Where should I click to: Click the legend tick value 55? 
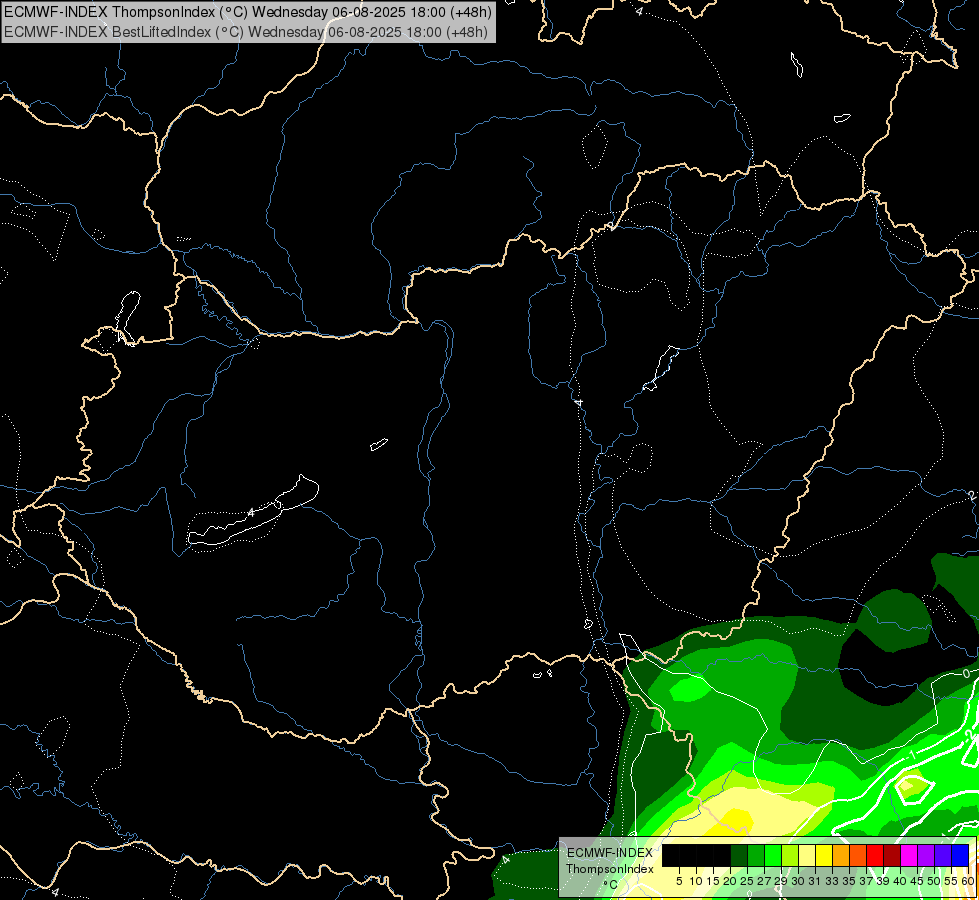click(x=952, y=881)
